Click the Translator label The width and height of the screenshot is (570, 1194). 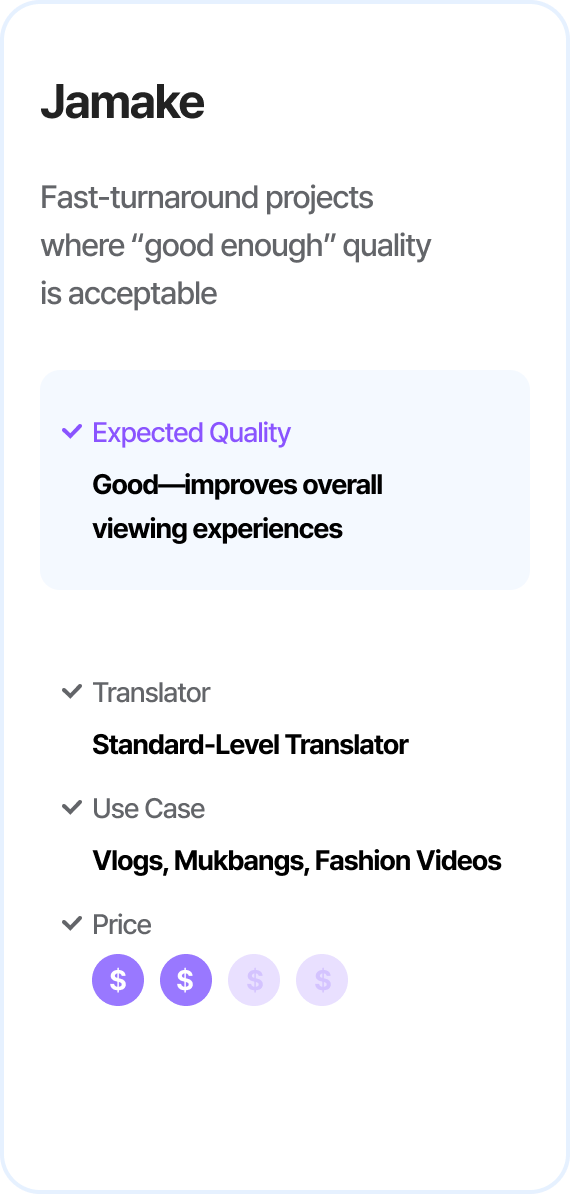click(151, 693)
